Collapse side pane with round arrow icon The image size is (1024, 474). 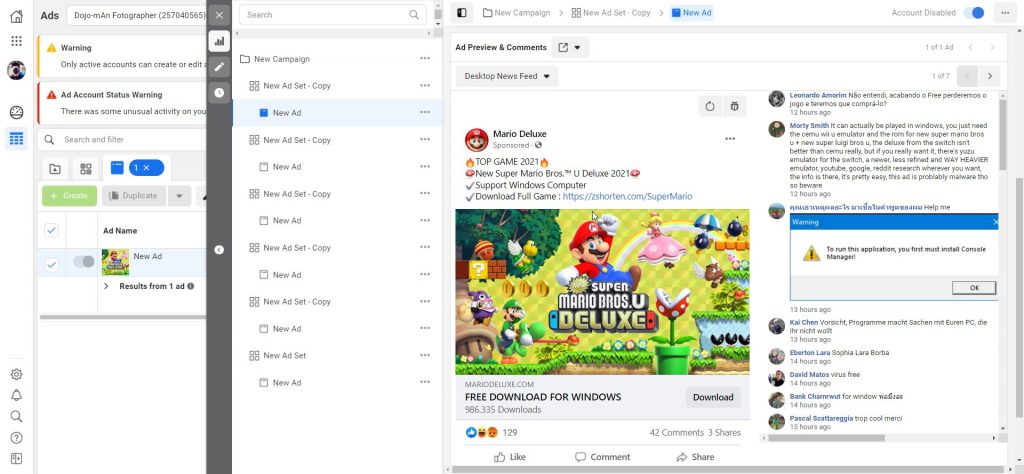point(219,249)
